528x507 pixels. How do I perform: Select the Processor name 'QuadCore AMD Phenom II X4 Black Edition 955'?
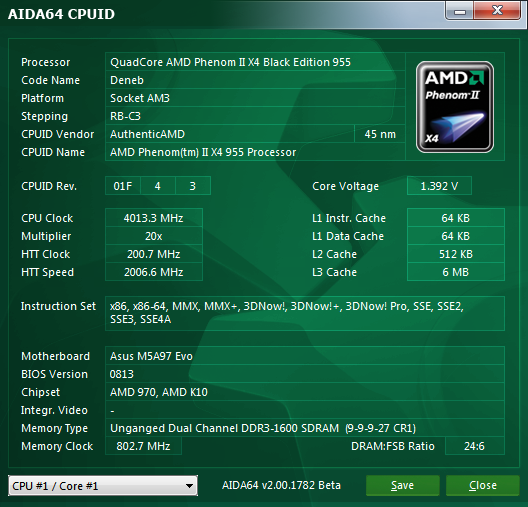pos(231,62)
